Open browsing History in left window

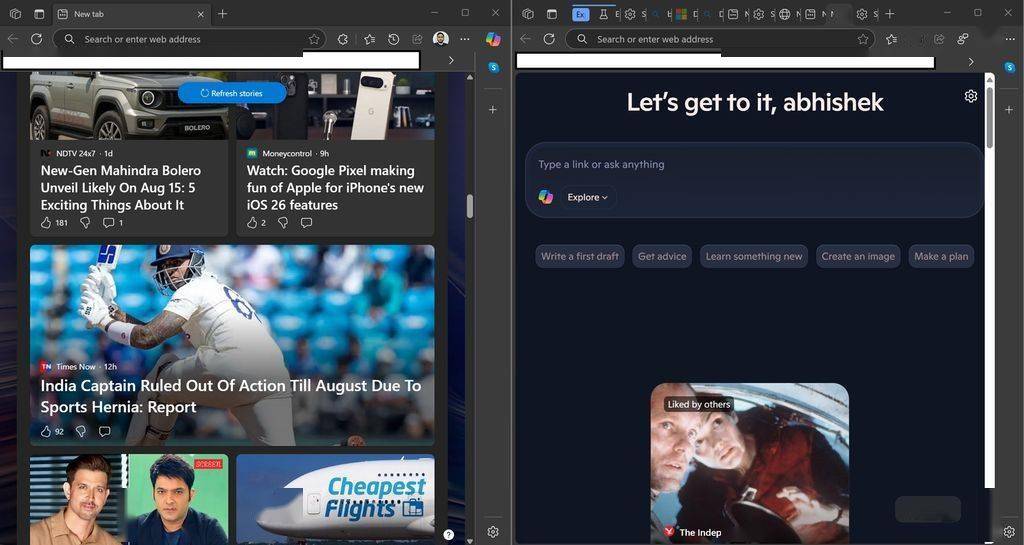393,39
